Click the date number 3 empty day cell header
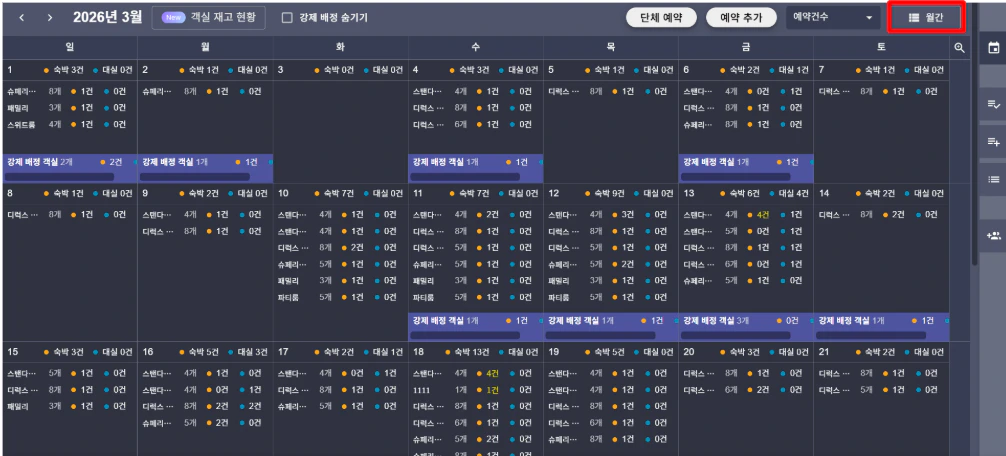Image resolution: width=1006 pixels, height=456 pixels. [341, 70]
